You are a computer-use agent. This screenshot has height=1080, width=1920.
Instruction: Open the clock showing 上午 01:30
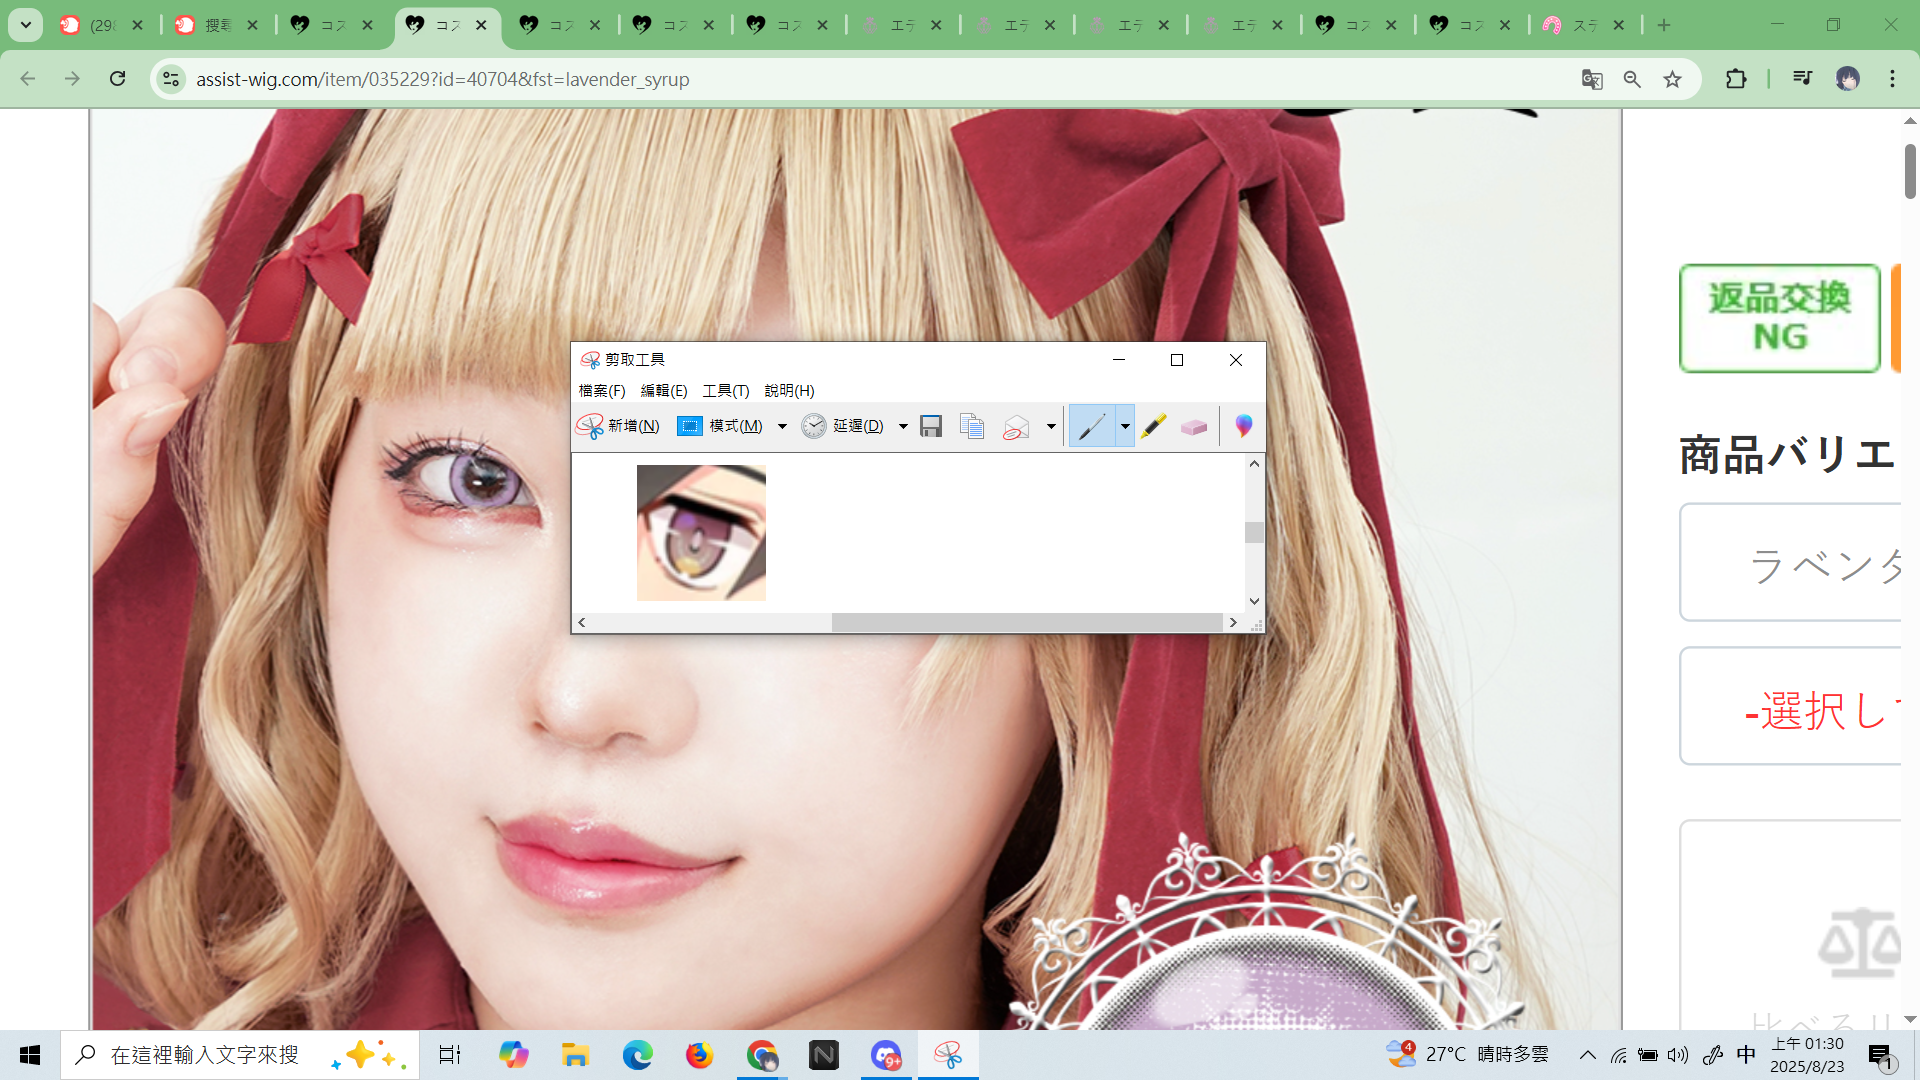[1807, 1055]
